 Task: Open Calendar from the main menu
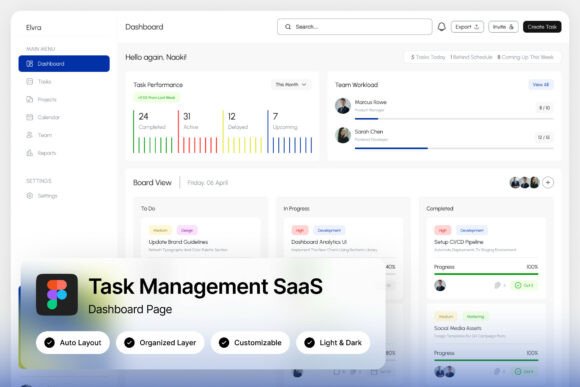(x=64, y=117)
